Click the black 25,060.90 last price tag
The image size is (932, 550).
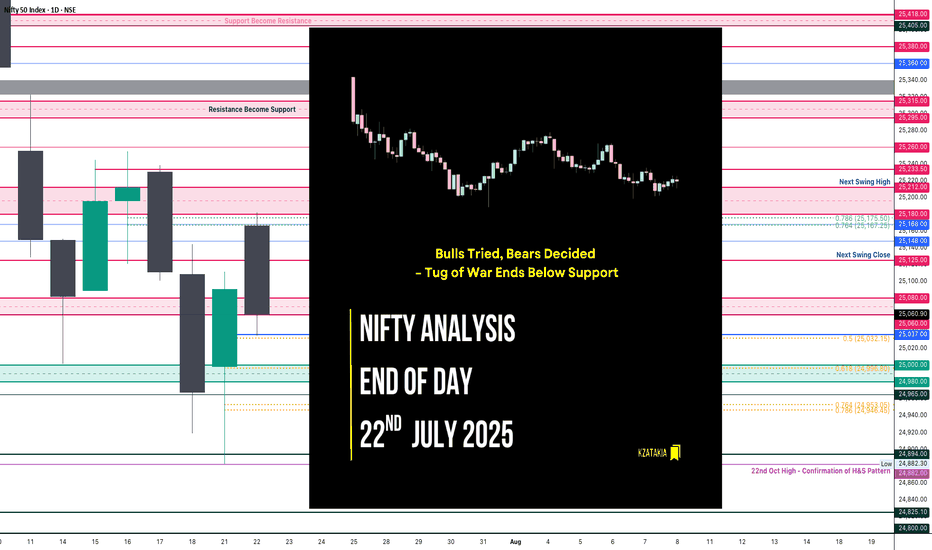pyautogui.click(x=912, y=314)
